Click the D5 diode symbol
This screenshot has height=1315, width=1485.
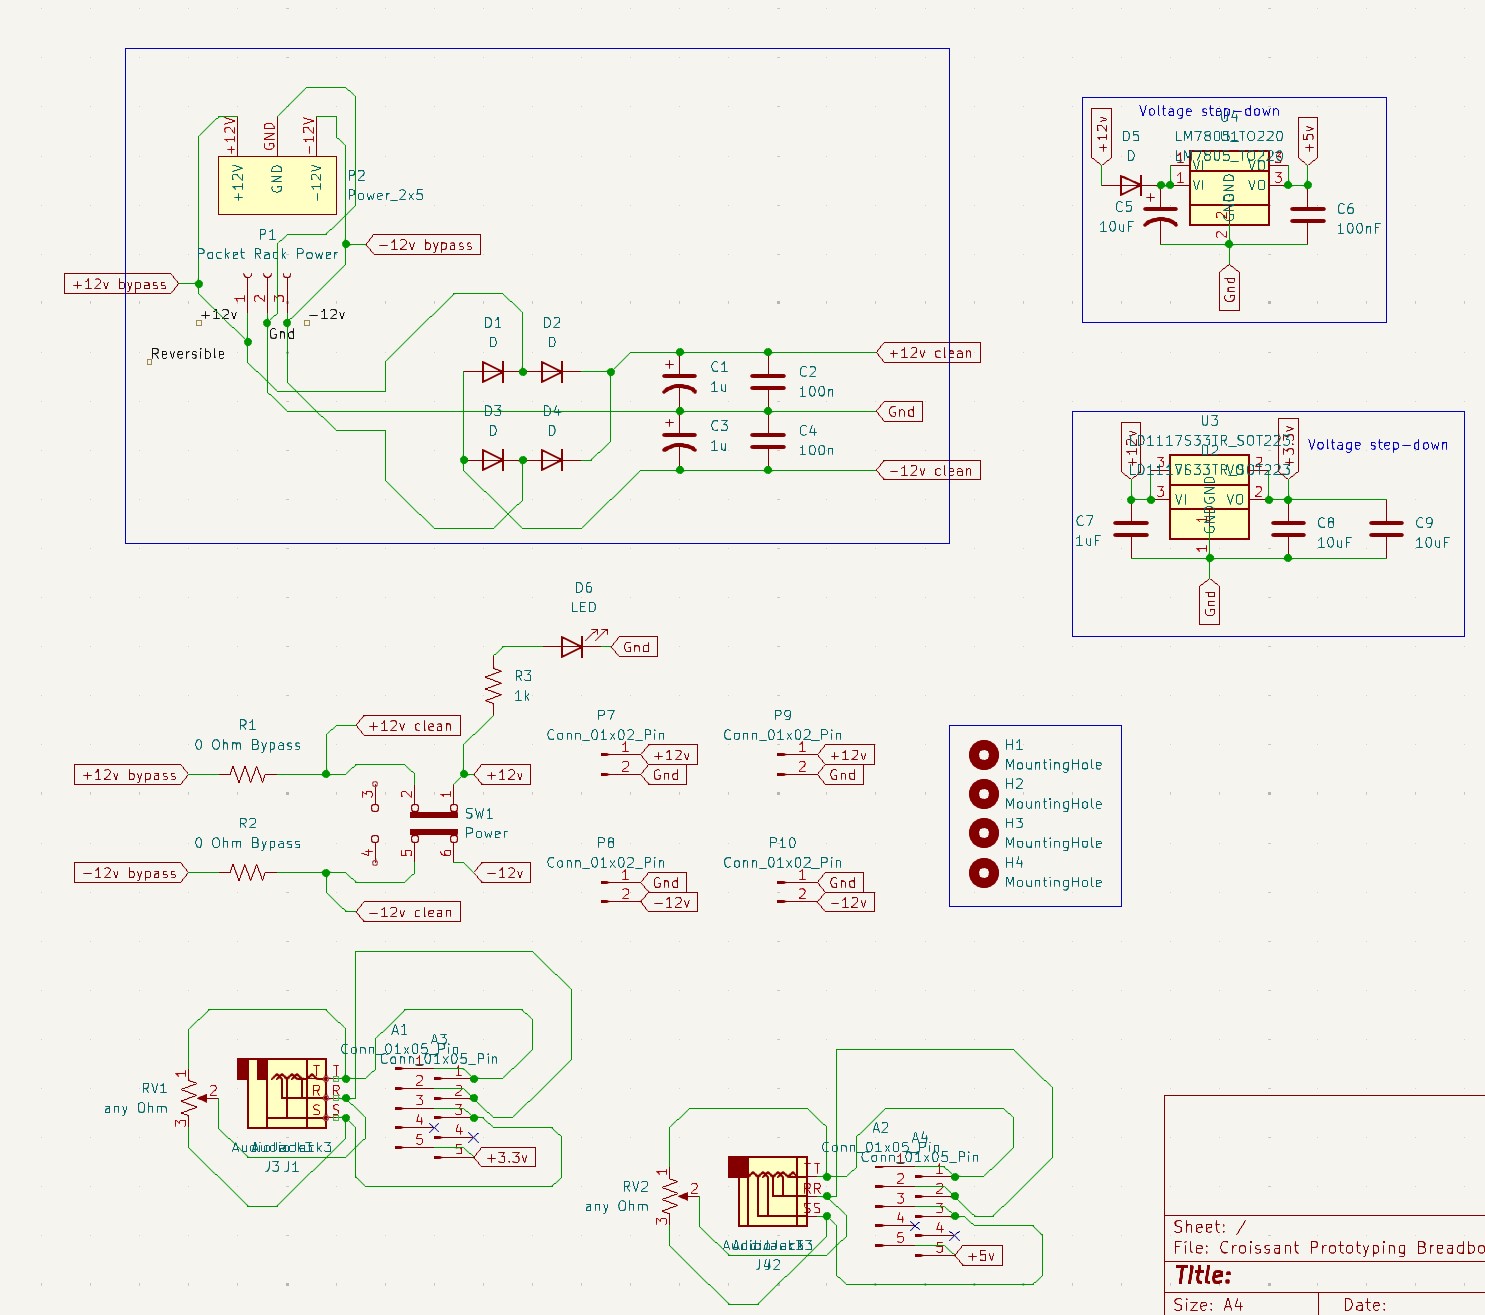pos(1131,185)
